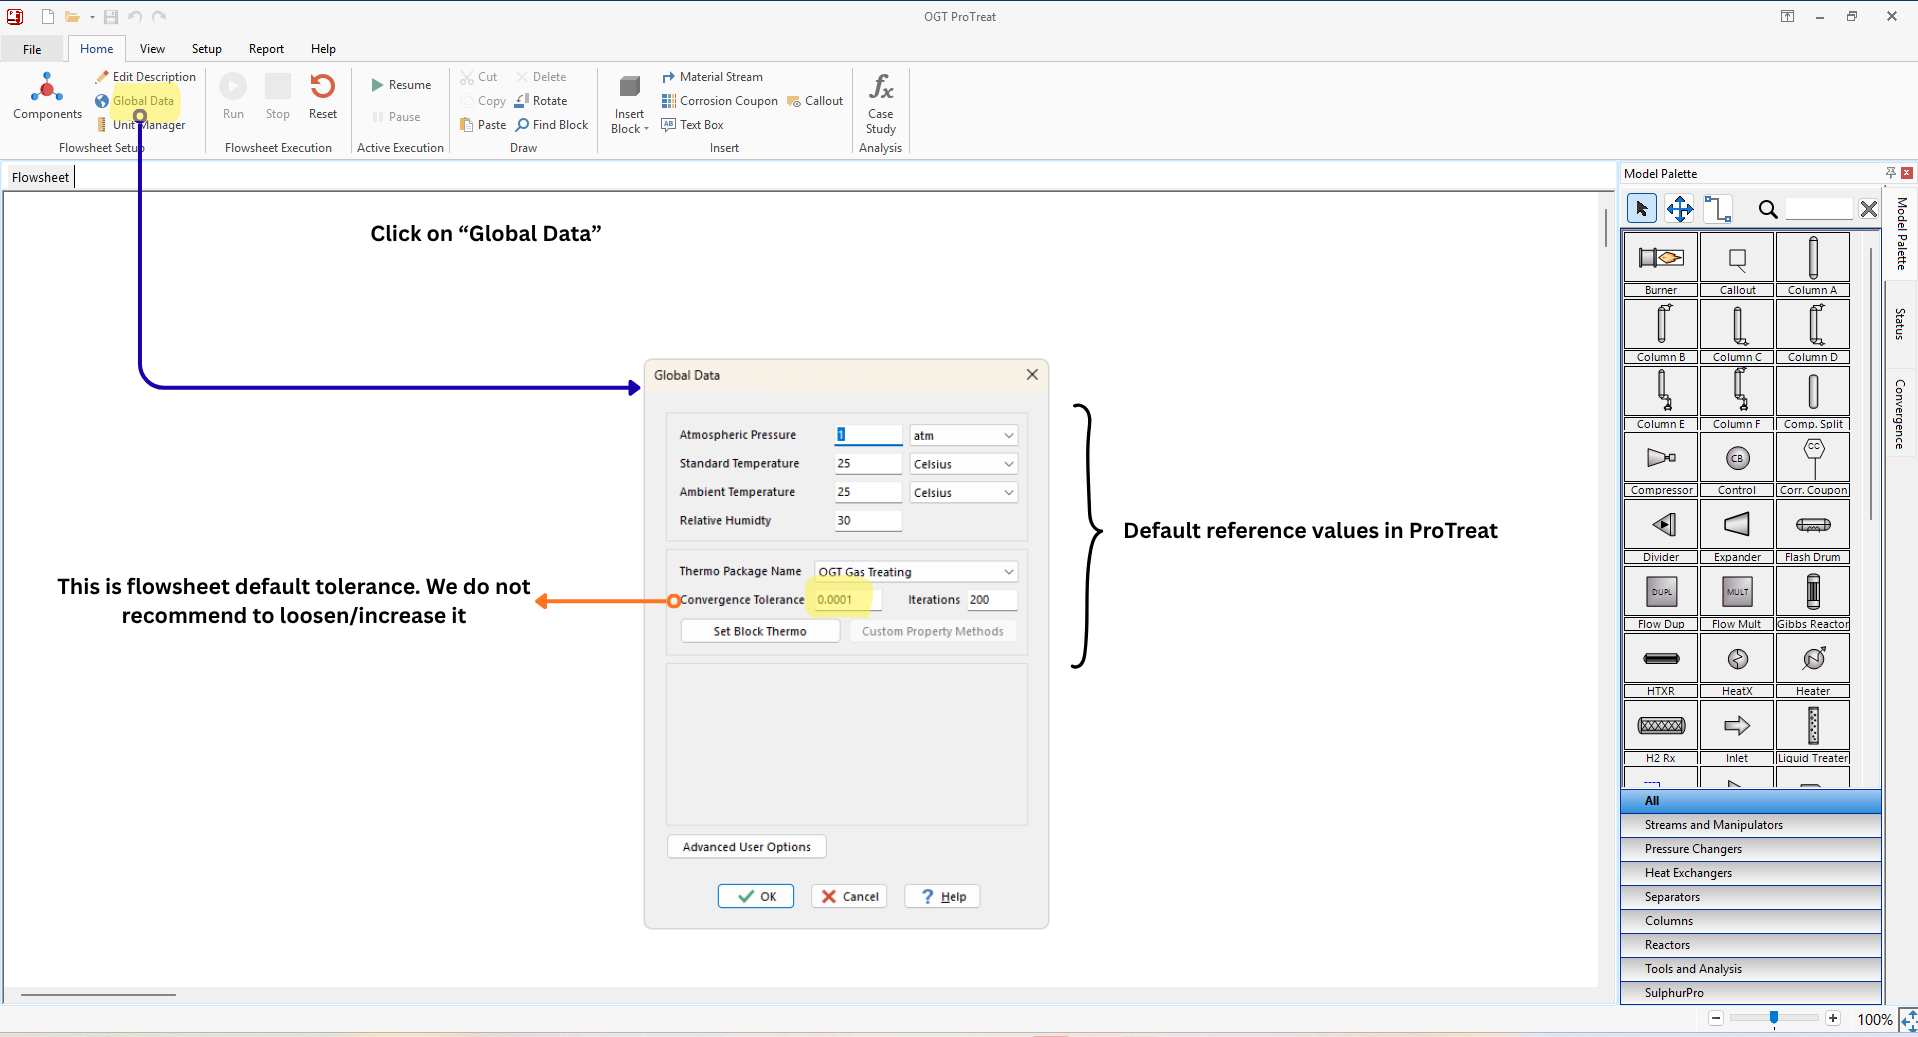Activate the palette pan move tool
1918x1037 pixels.
point(1679,209)
